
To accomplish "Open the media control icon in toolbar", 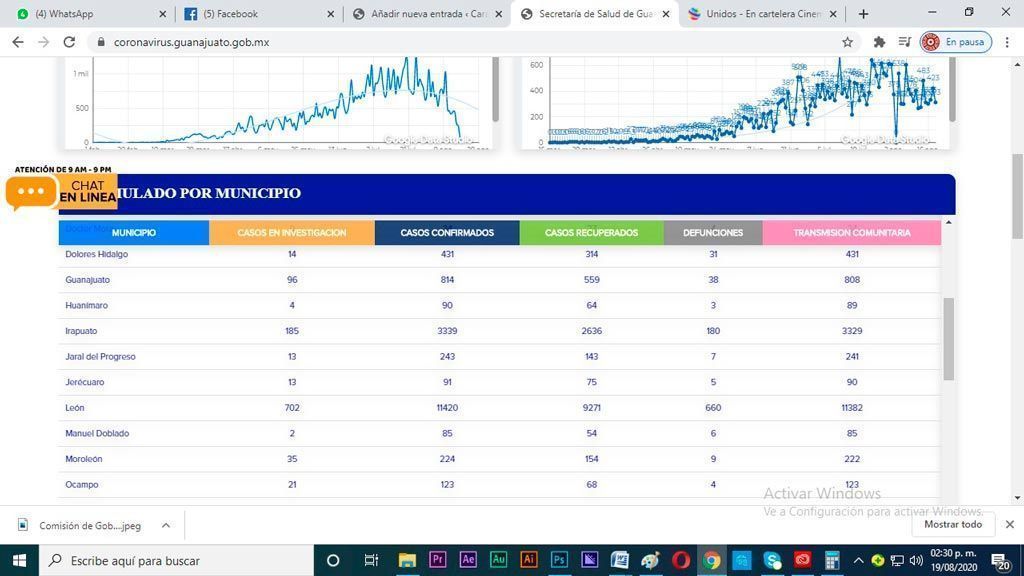I will tap(904, 42).
